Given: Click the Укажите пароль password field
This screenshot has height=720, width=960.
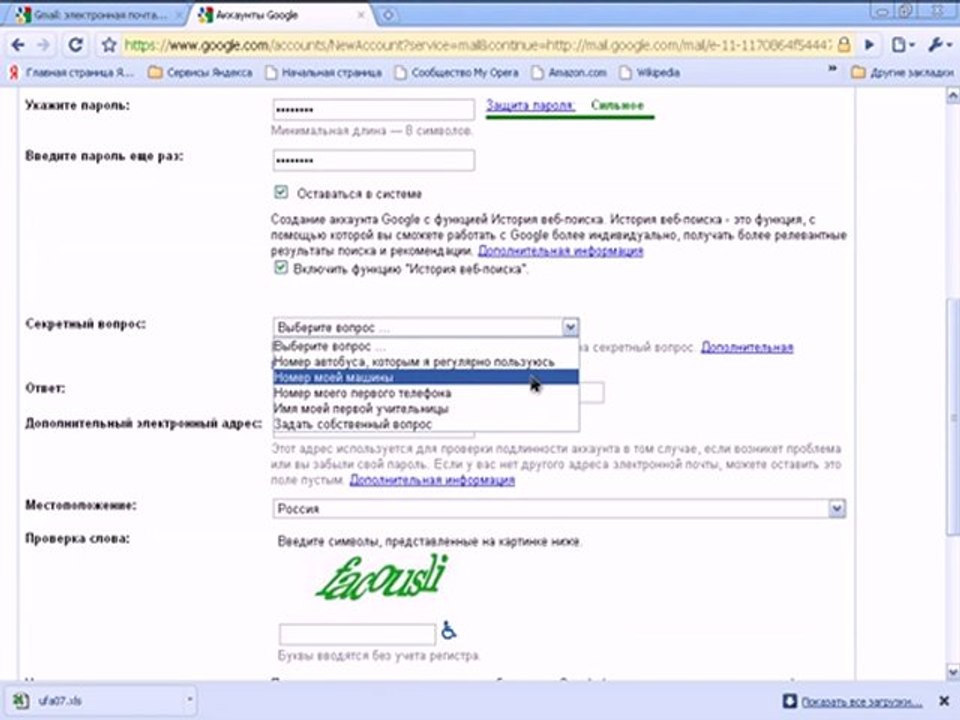Looking at the screenshot, I should pos(373,110).
